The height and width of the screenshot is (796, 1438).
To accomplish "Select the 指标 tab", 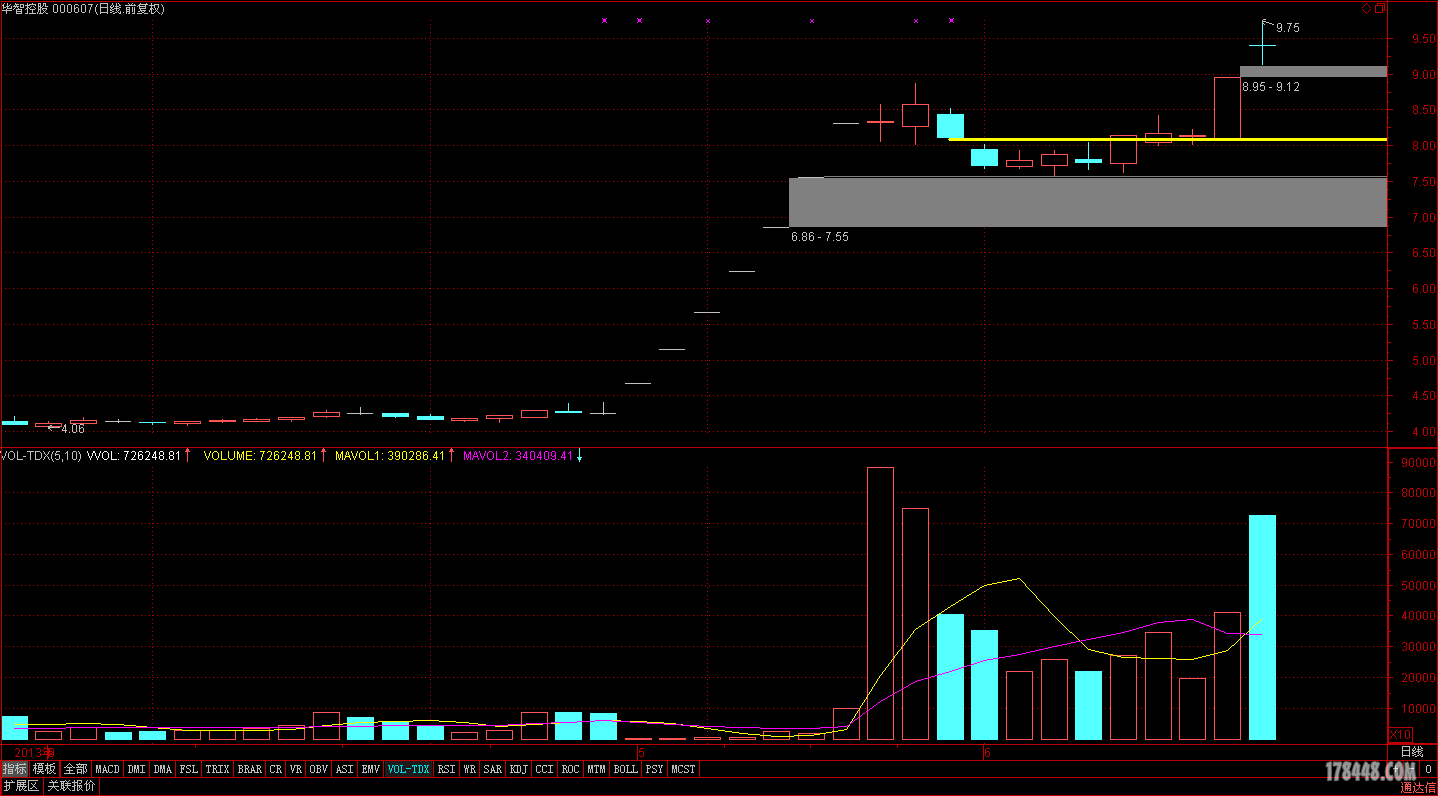I will 15,769.
